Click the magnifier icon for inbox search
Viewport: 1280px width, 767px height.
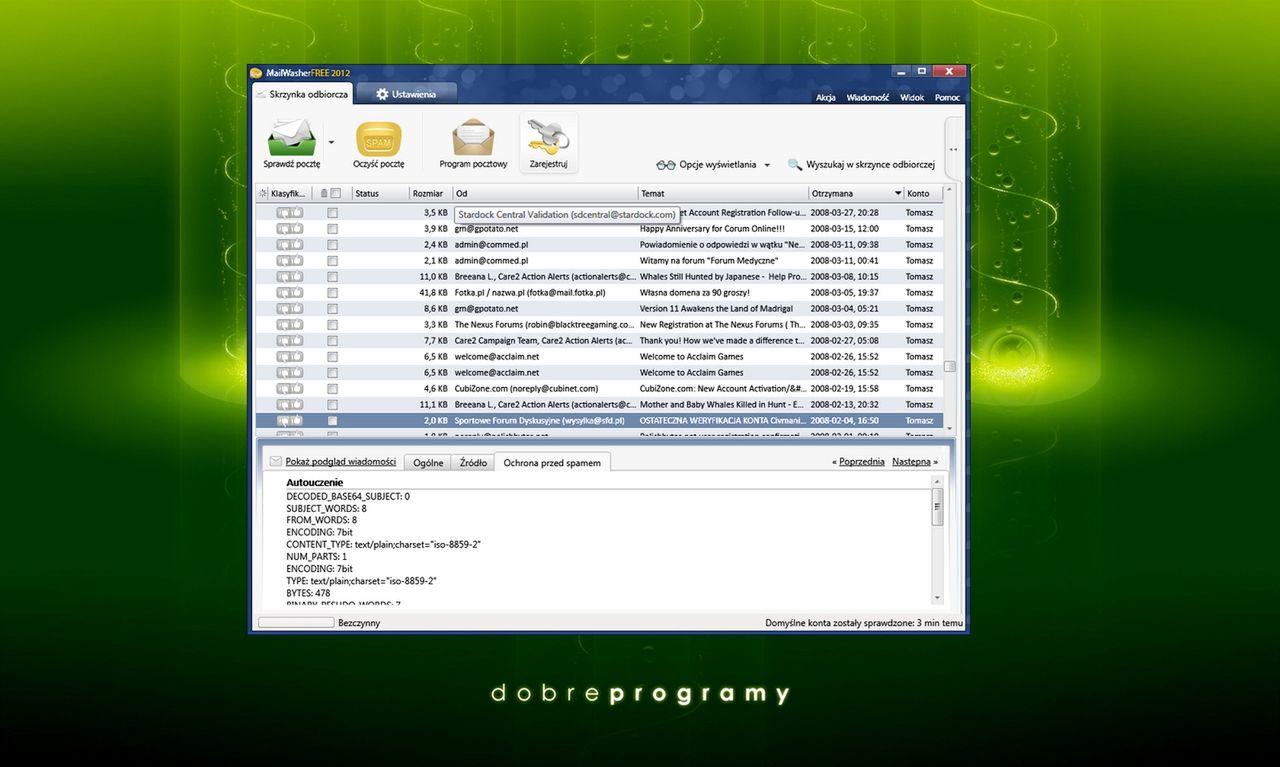click(795, 165)
